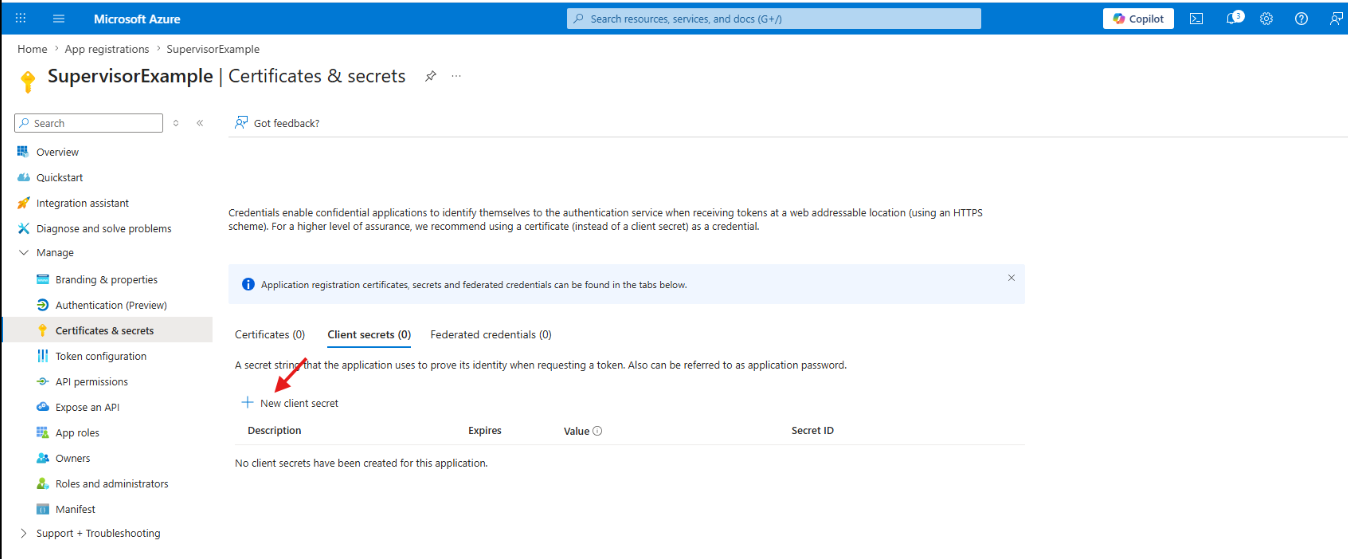This screenshot has width=1348, height=559.
Task: Dismiss the blue information banner
Action: (1011, 278)
